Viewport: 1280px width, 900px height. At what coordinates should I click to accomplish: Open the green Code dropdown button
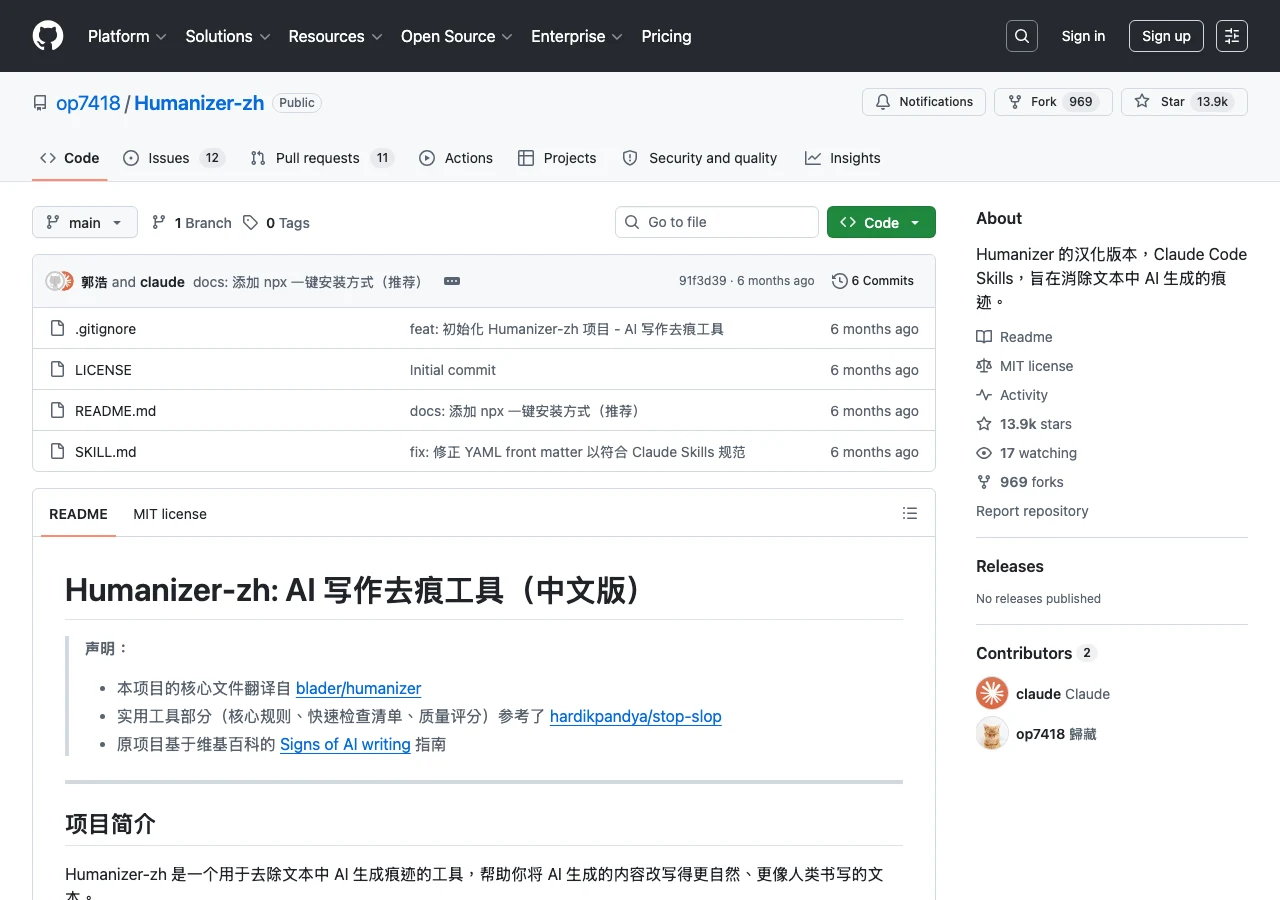[881, 222]
